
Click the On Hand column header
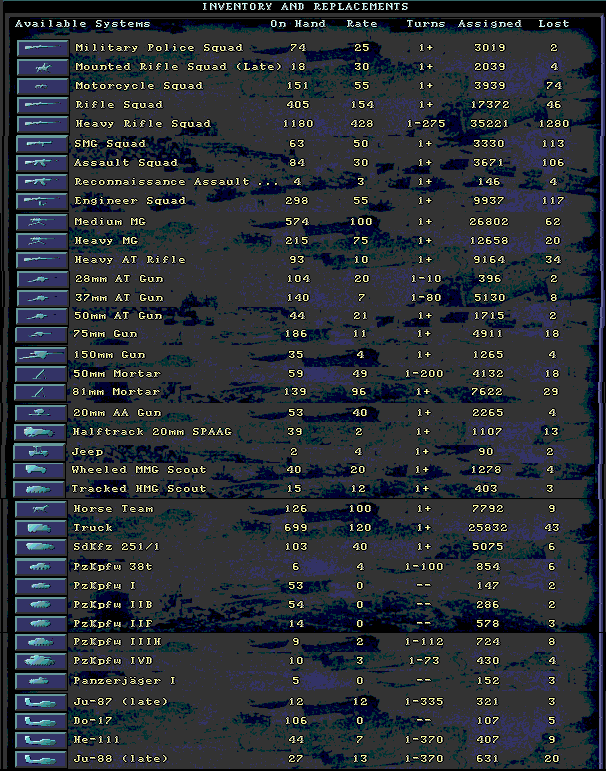[x=298, y=24]
